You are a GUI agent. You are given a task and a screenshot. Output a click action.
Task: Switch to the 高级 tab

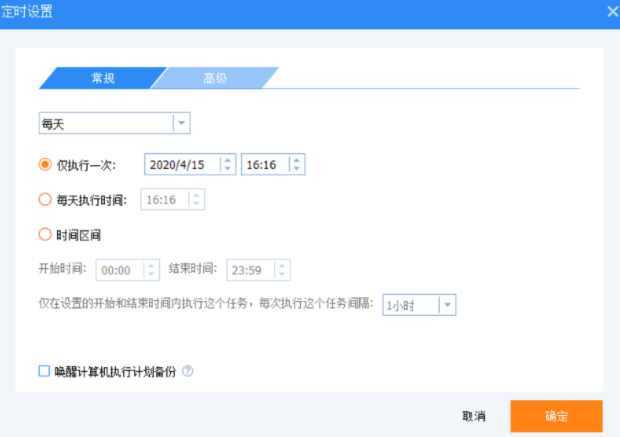pos(215,78)
